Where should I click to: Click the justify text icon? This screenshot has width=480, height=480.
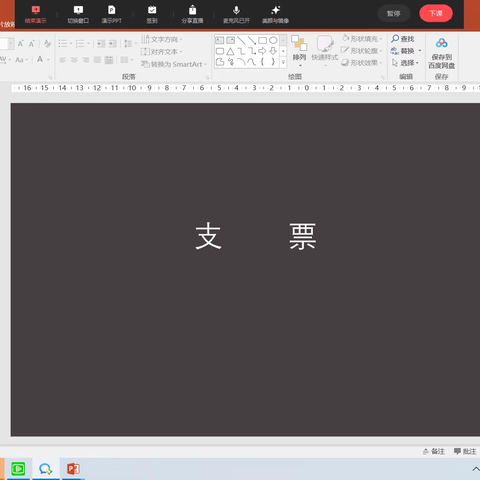[x=97, y=60]
